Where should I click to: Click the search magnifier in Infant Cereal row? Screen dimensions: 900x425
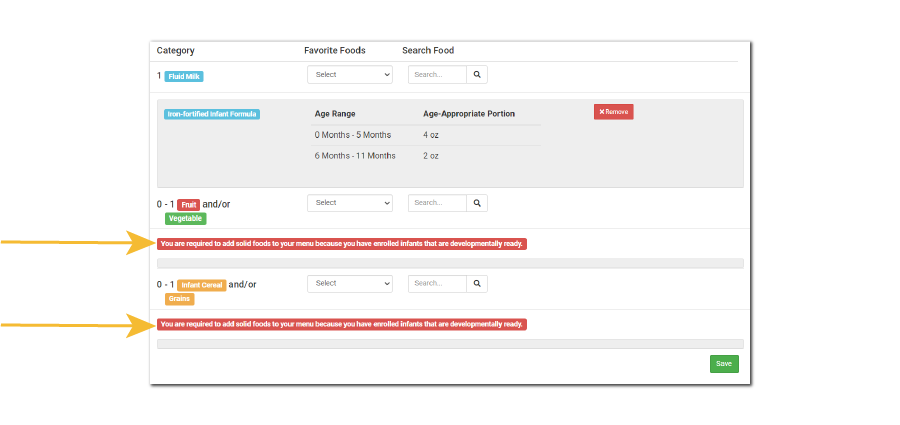(477, 284)
